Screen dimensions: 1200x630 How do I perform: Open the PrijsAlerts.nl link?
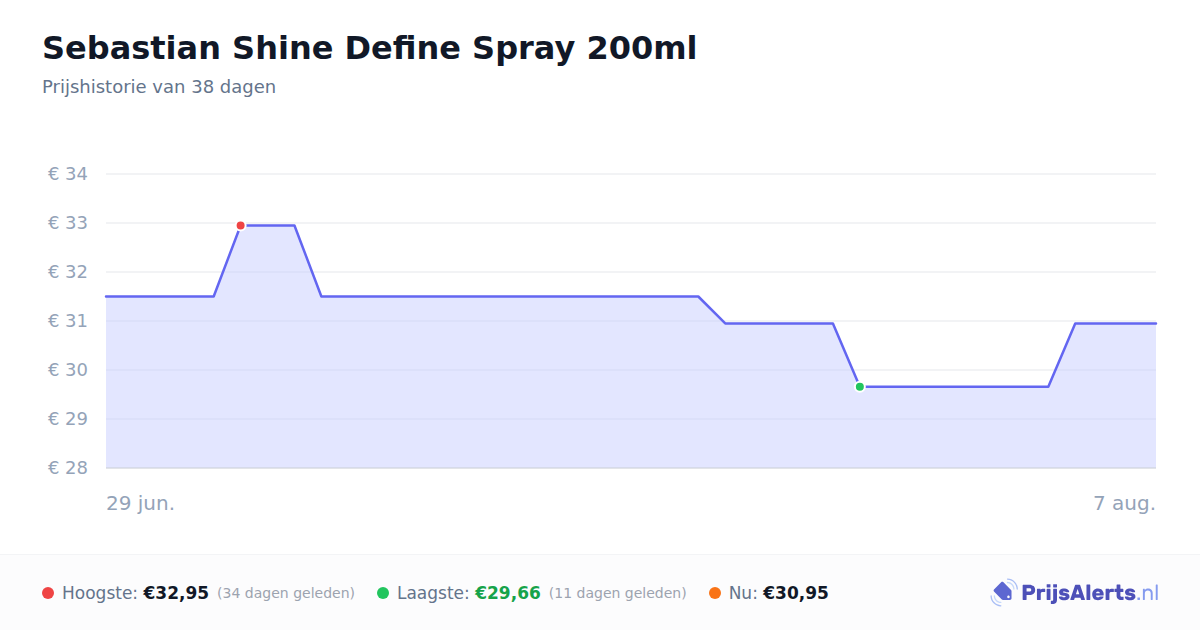click(1075, 593)
